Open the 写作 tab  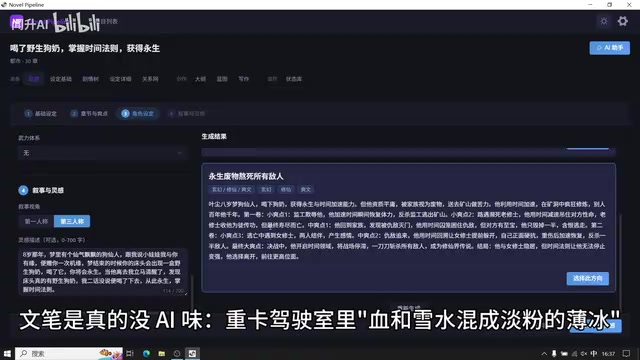click(x=244, y=79)
